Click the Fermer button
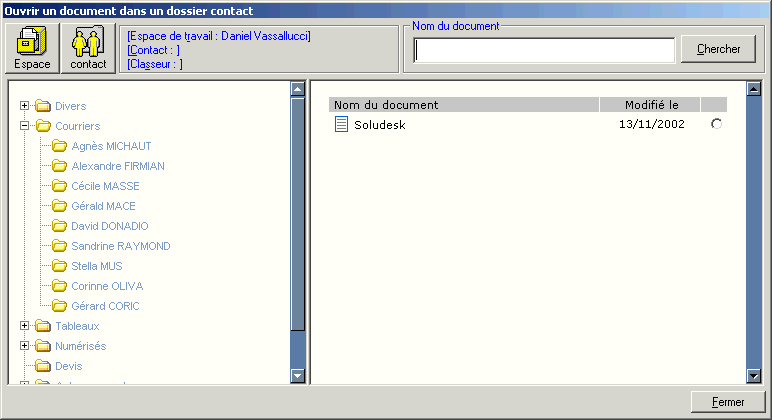Screen dimensions: 772x420 [x=727, y=402]
